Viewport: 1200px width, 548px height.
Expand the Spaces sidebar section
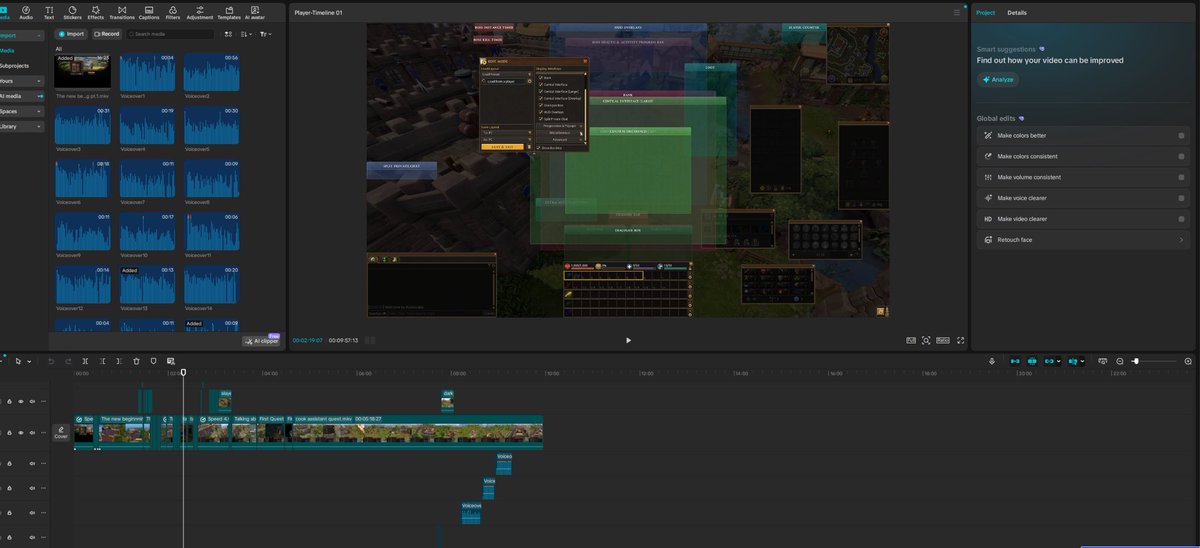[22, 111]
